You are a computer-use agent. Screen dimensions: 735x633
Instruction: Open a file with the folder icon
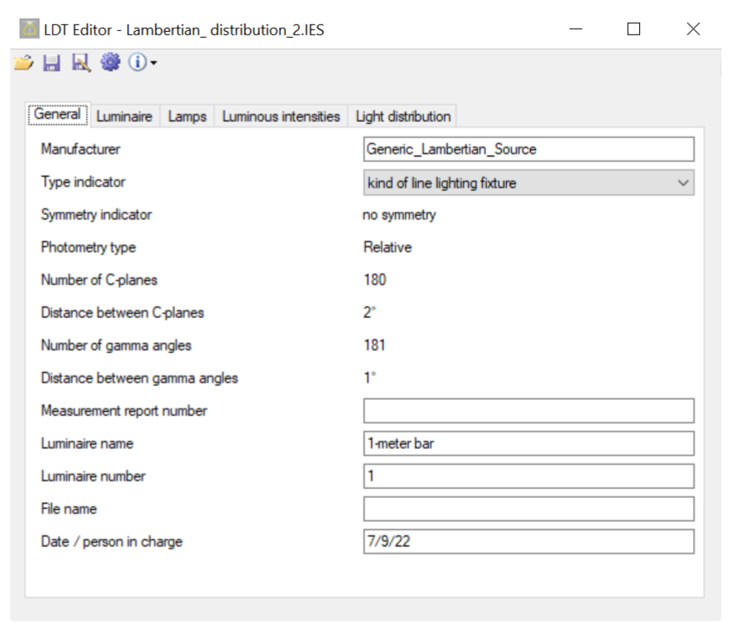(x=23, y=62)
